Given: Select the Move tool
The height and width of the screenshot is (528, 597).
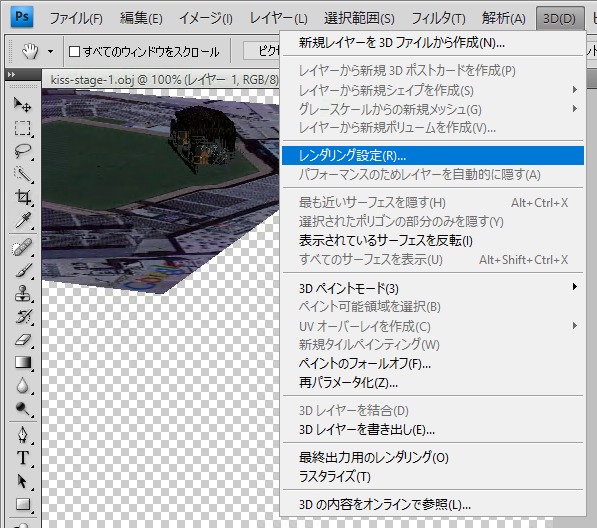Looking at the screenshot, I should tap(22, 105).
